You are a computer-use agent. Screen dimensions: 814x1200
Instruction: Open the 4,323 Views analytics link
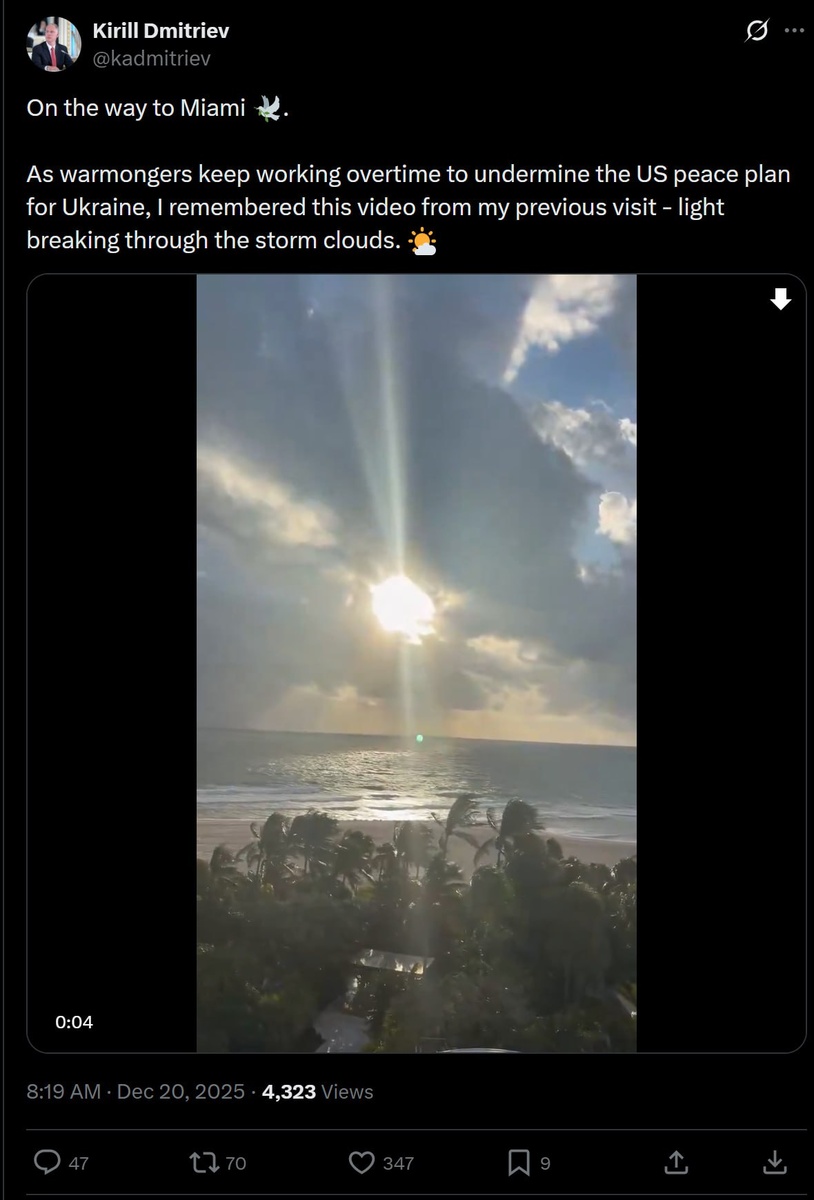coord(317,1092)
